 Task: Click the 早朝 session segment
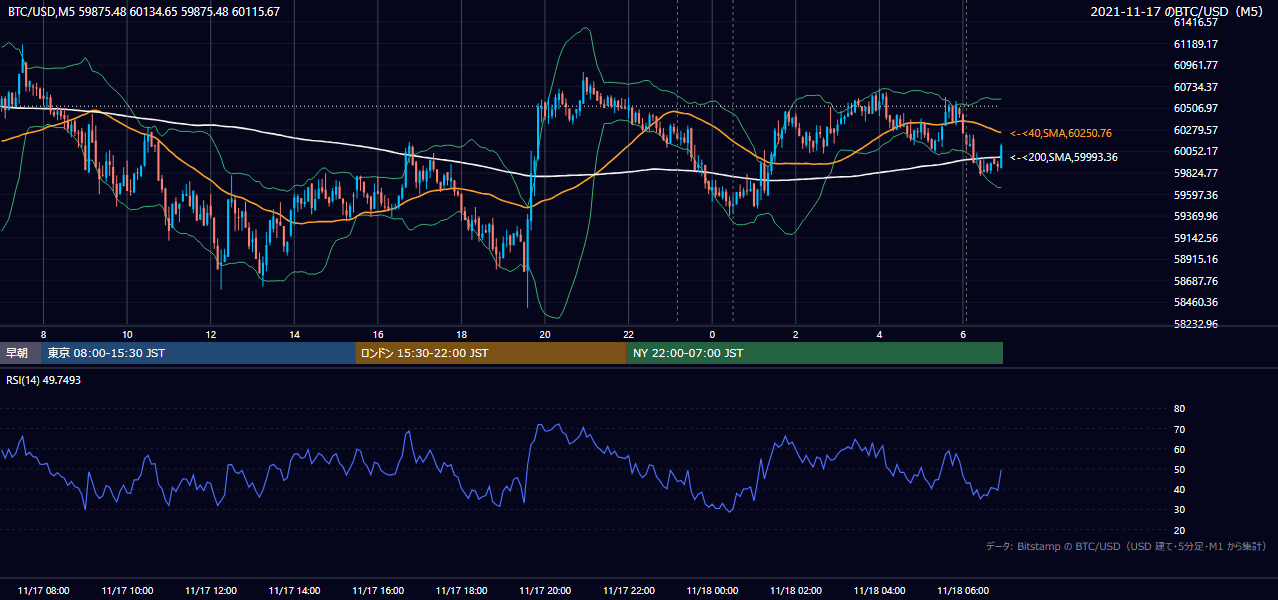[x=21, y=353]
